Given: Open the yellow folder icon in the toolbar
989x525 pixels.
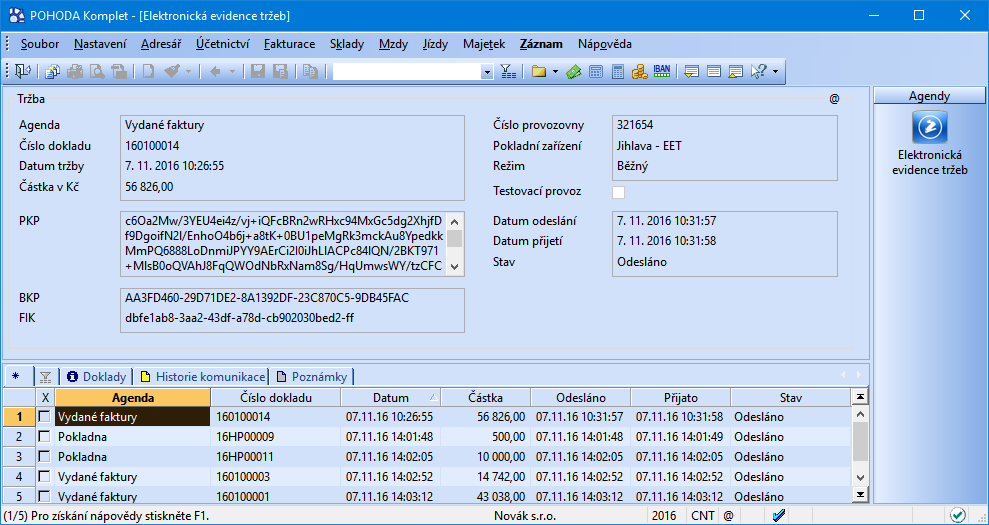Looking at the screenshot, I should point(539,72).
